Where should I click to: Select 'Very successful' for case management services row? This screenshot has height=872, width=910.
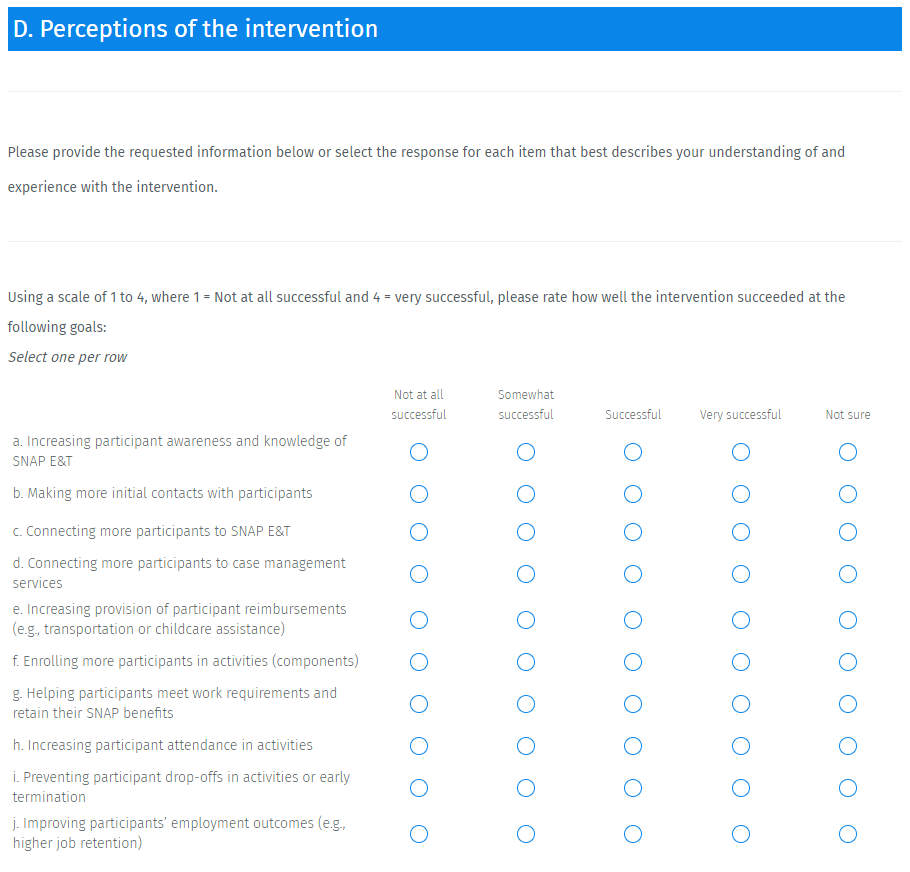(x=741, y=574)
